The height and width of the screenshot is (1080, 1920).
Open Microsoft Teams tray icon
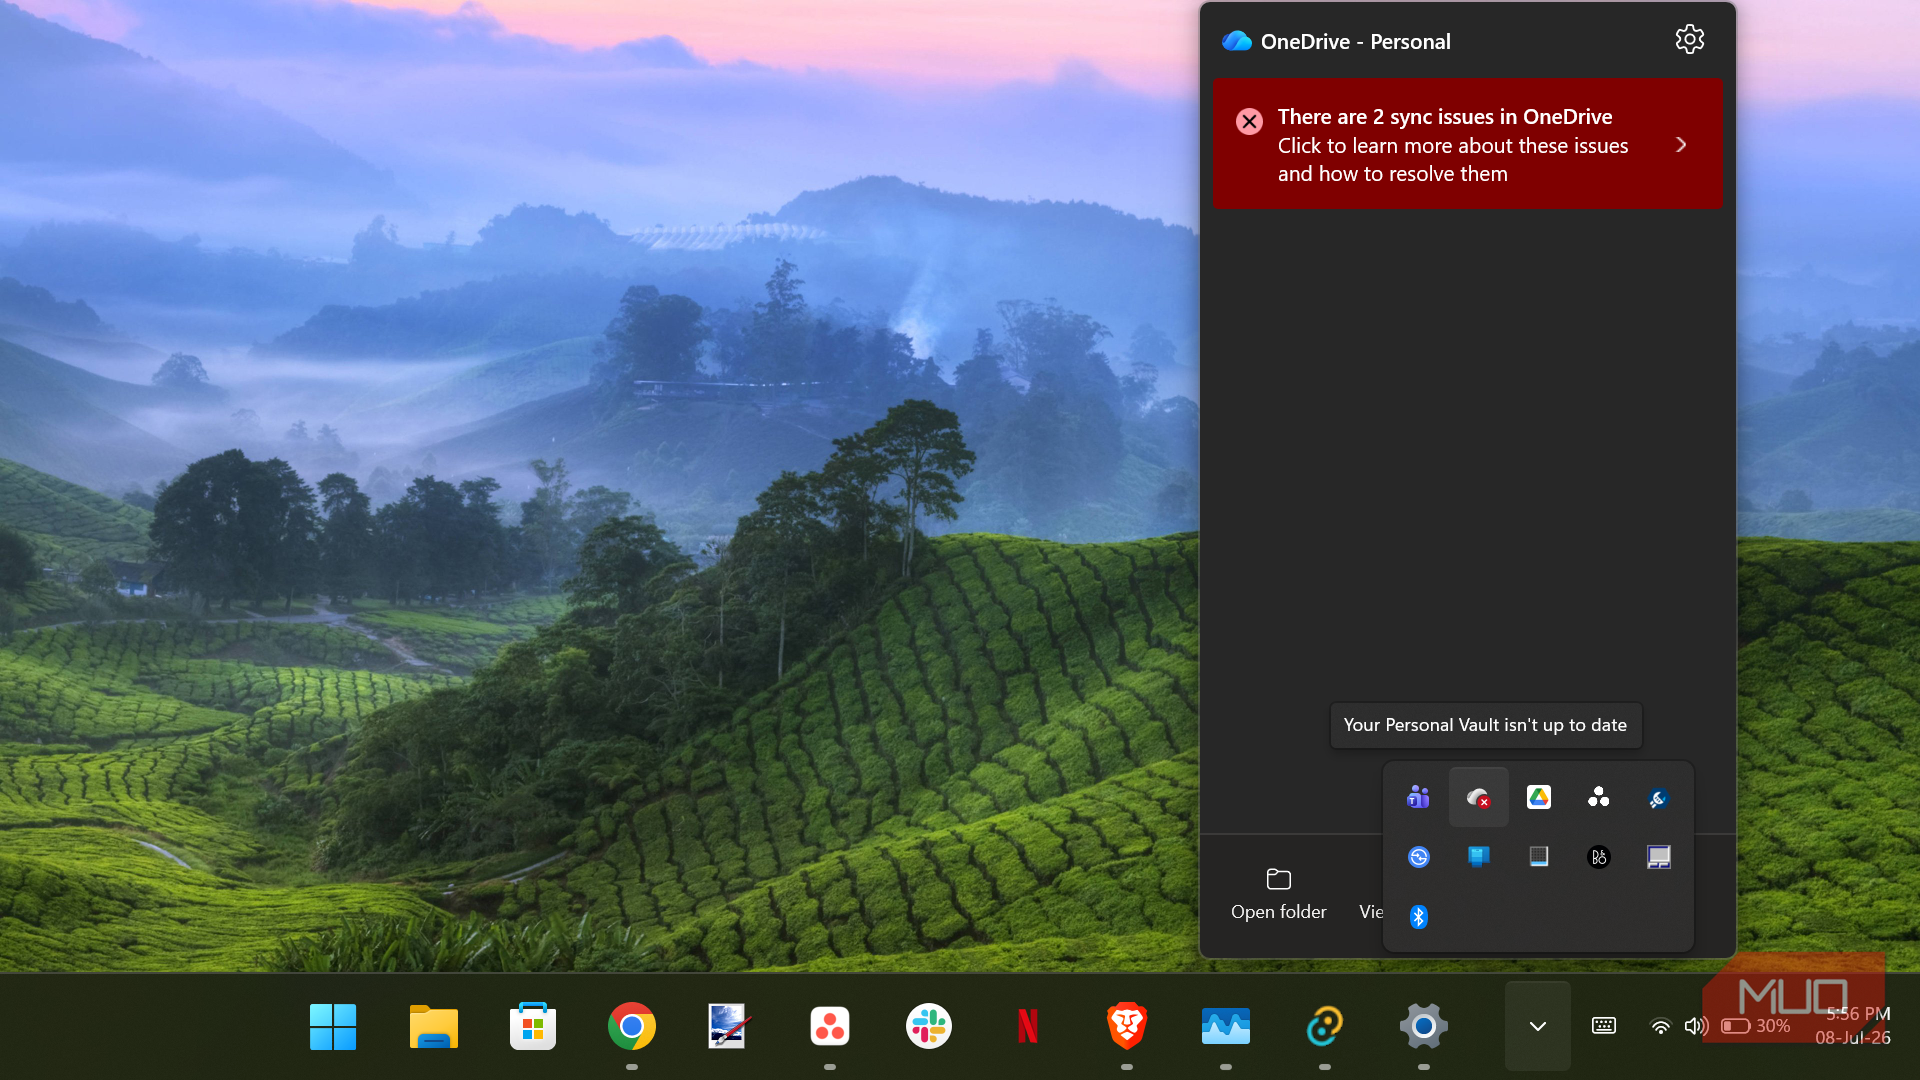coord(1418,797)
